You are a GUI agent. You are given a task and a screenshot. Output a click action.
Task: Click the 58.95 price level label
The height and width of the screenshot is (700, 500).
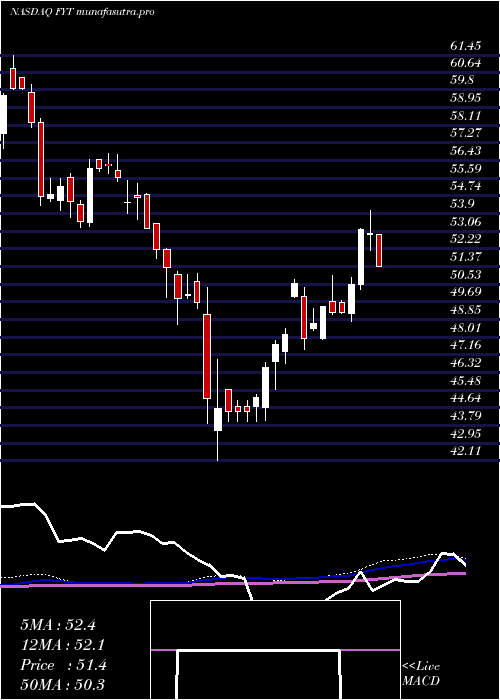(466, 98)
